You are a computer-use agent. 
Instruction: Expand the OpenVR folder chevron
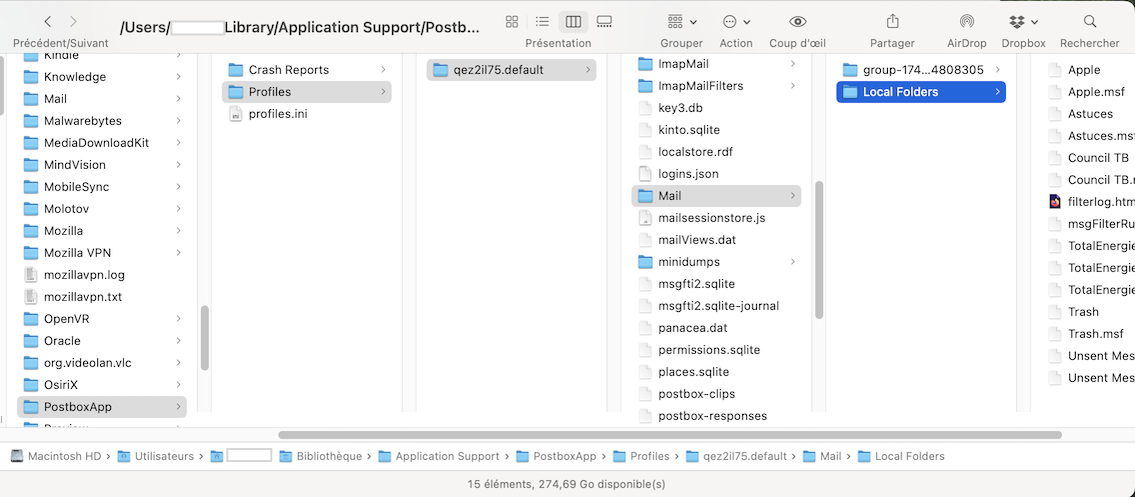tap(178, 318)
